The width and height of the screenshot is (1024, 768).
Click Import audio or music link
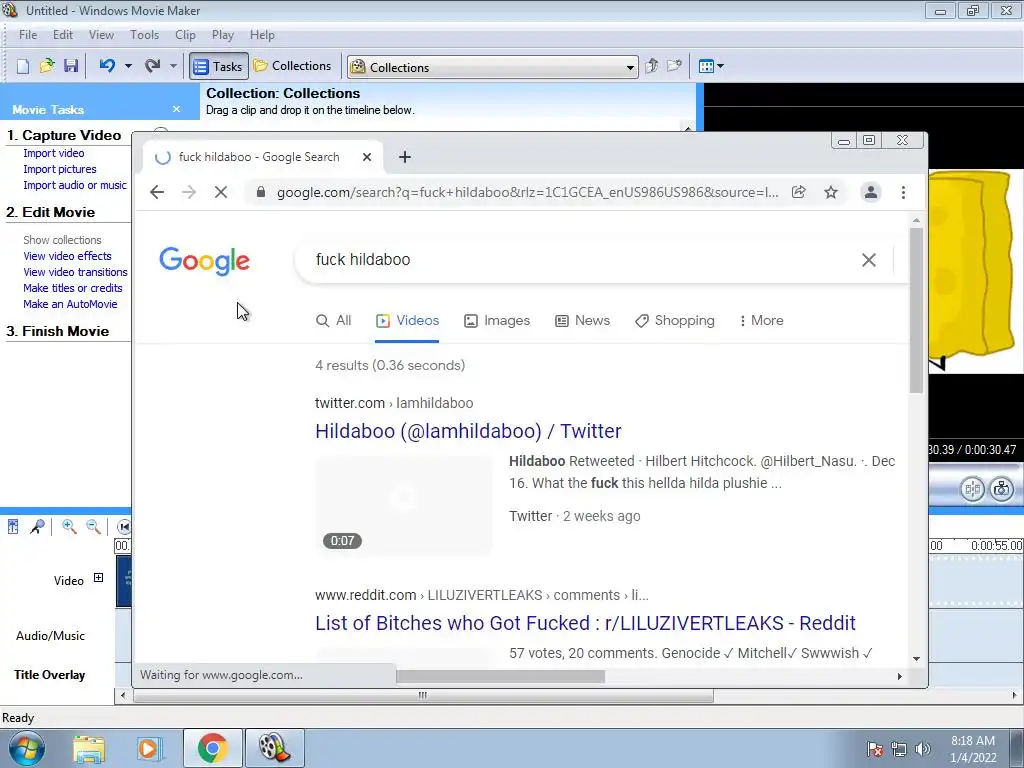74,185
